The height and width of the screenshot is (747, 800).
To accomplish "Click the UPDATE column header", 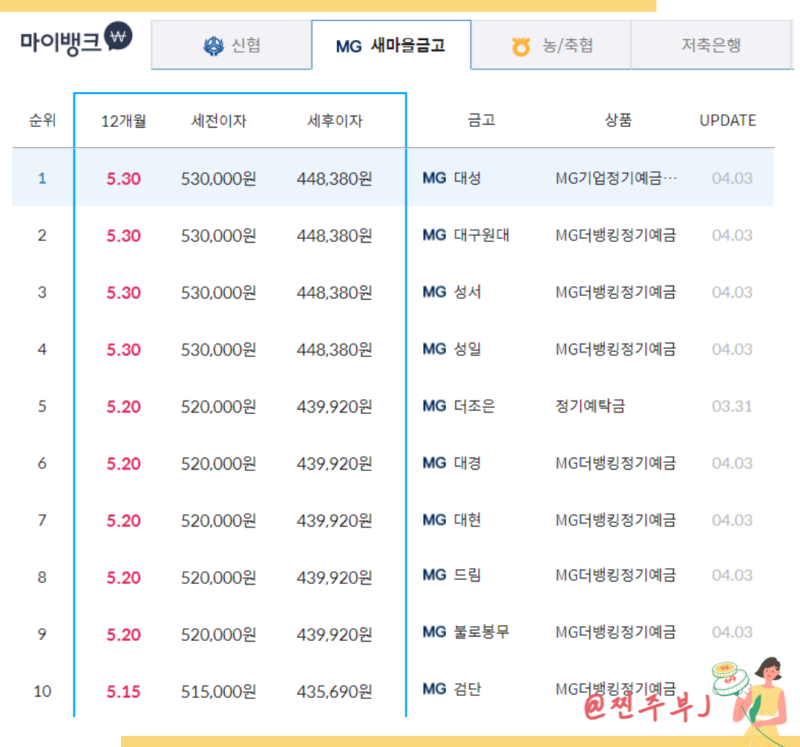I will pos(728,120).
